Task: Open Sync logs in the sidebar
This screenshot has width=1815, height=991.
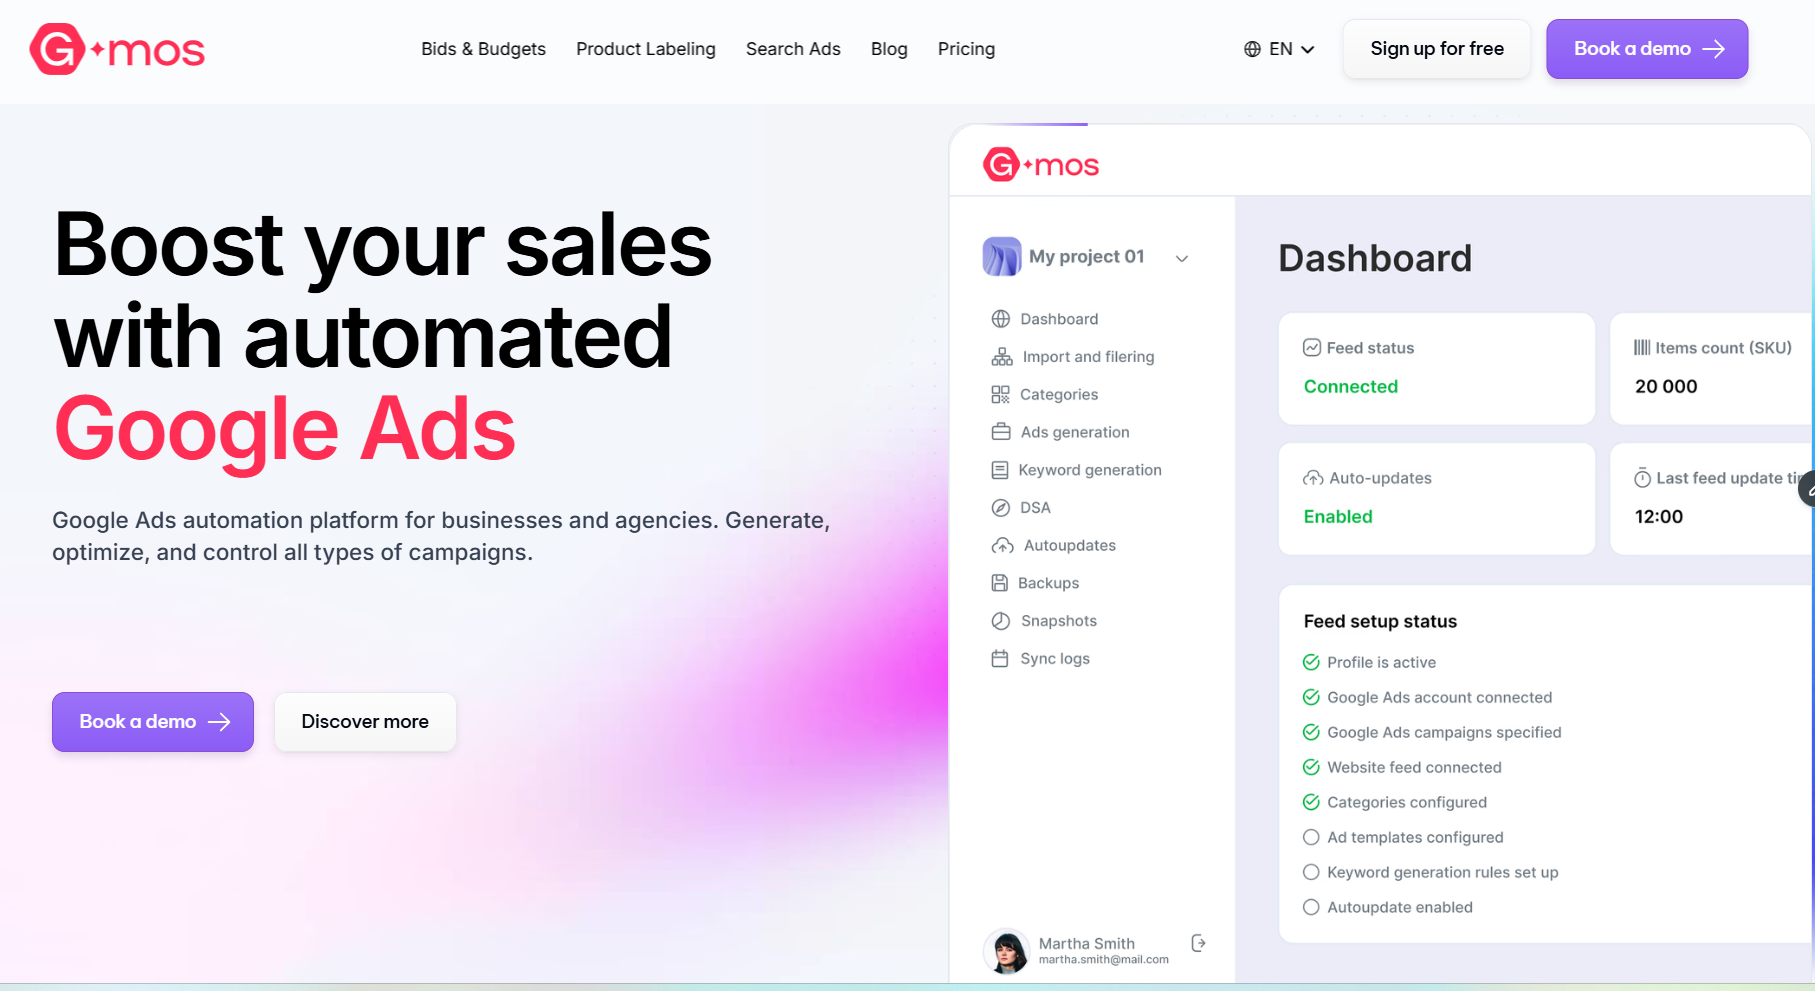Action: coord(1055,659)
